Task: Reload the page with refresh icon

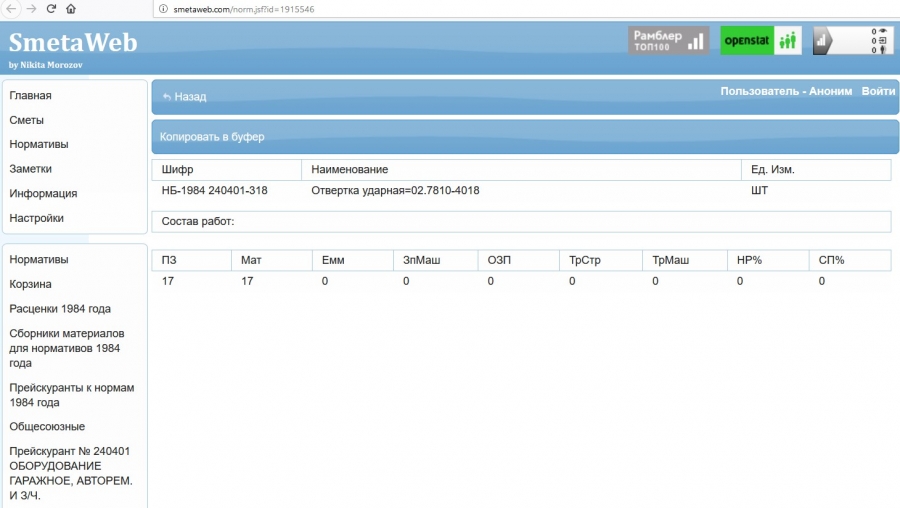Action: (51, 8)
